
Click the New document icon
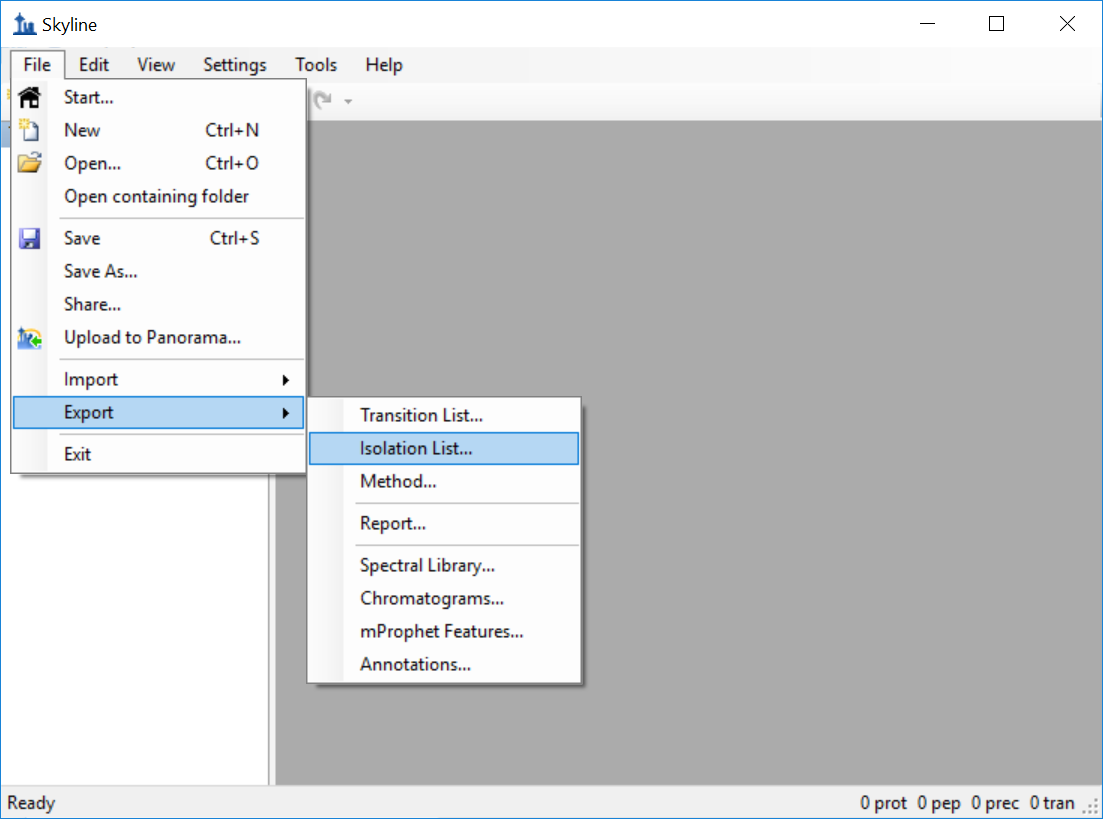coord(30,130)
